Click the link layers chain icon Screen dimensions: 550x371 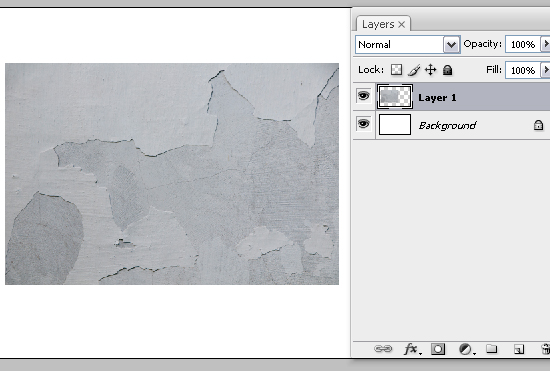383,349
